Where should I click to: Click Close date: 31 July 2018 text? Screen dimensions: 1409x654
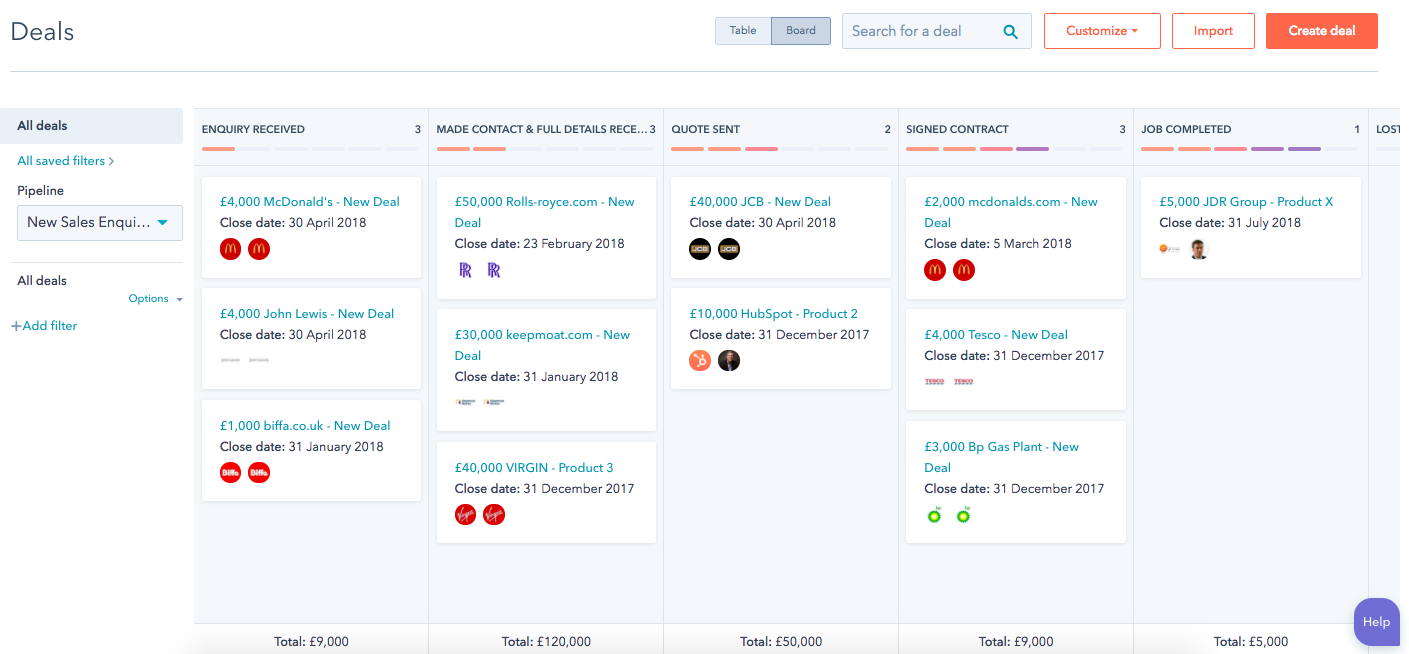pyautogui.click(x=1230, y=223)
